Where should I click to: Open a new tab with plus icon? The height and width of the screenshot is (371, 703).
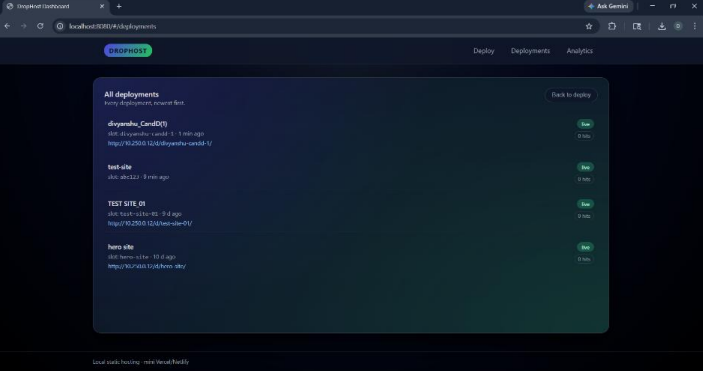click(x=119, y=6)
